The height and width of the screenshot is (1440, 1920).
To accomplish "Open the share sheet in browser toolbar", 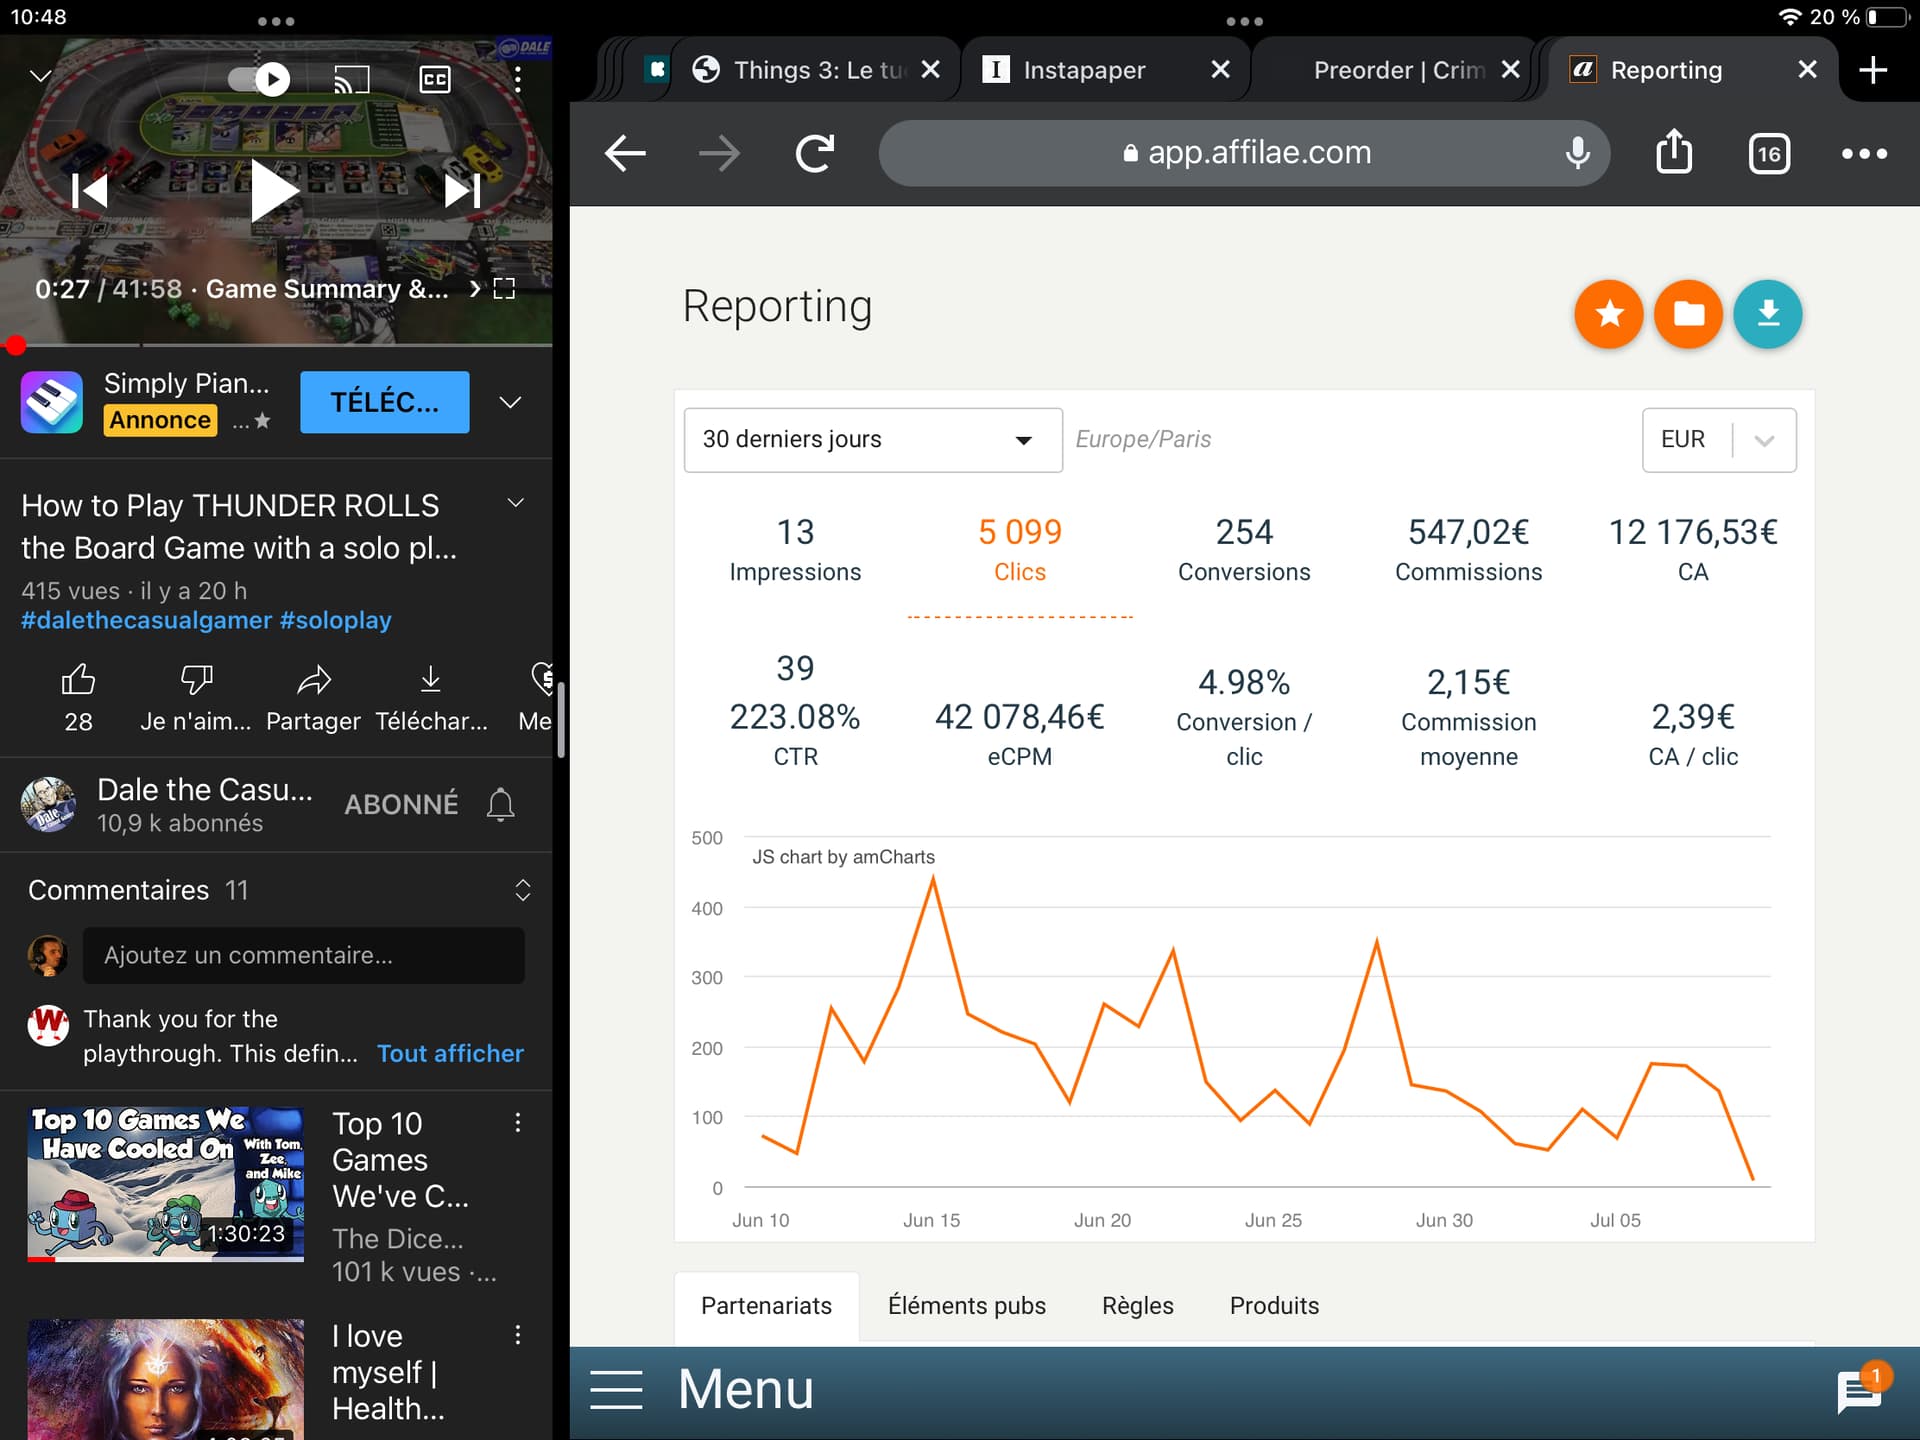I will coord(1673,153).
